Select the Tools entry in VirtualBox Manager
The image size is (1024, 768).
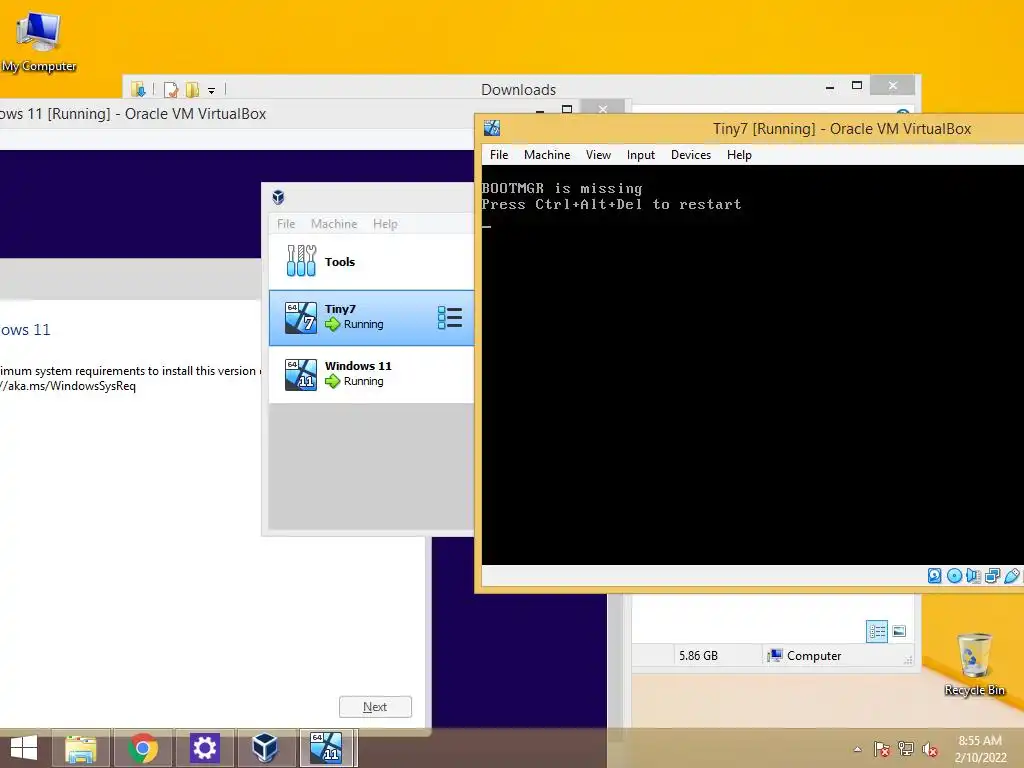pos(371,262)
